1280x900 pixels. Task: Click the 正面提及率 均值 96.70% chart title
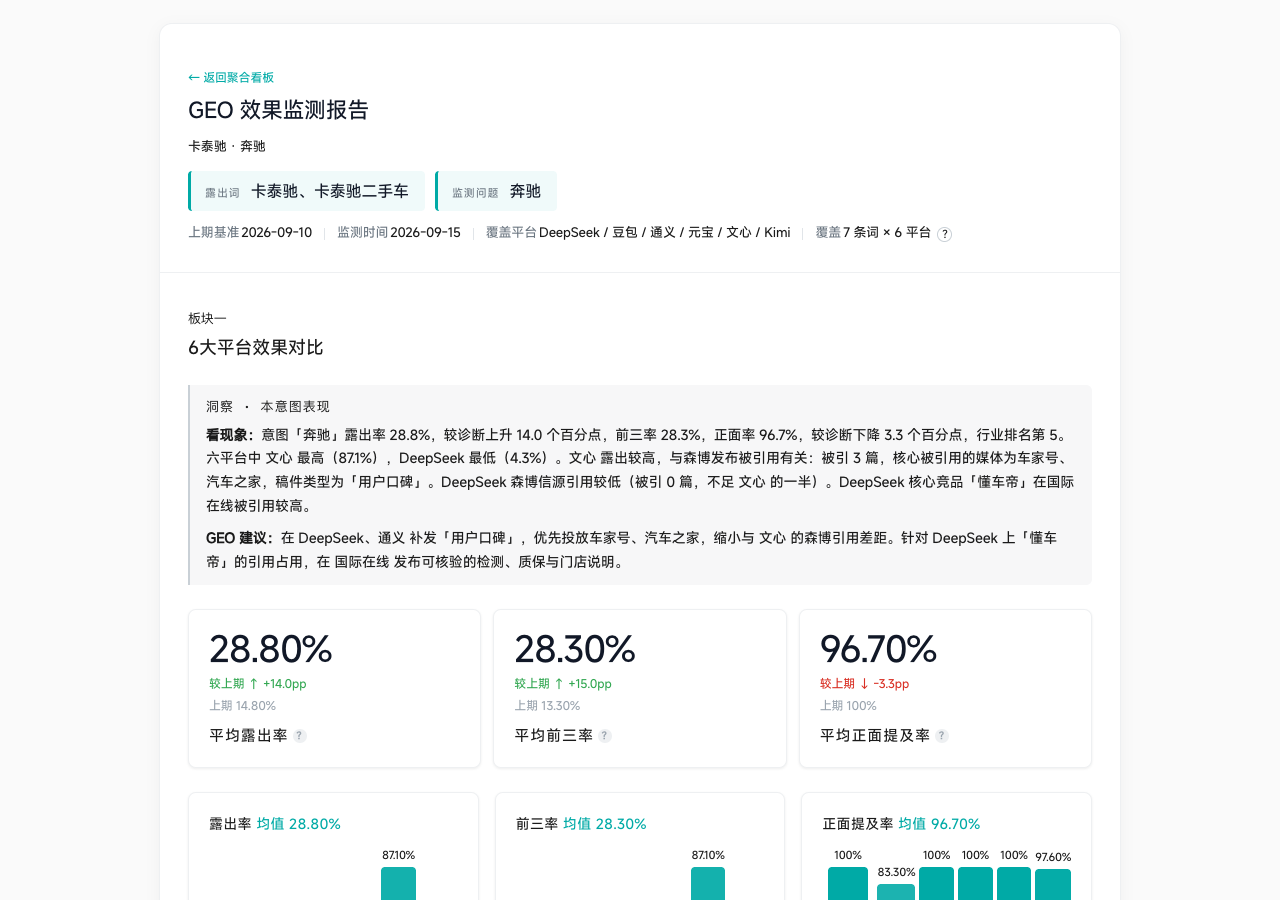(901, 824)
